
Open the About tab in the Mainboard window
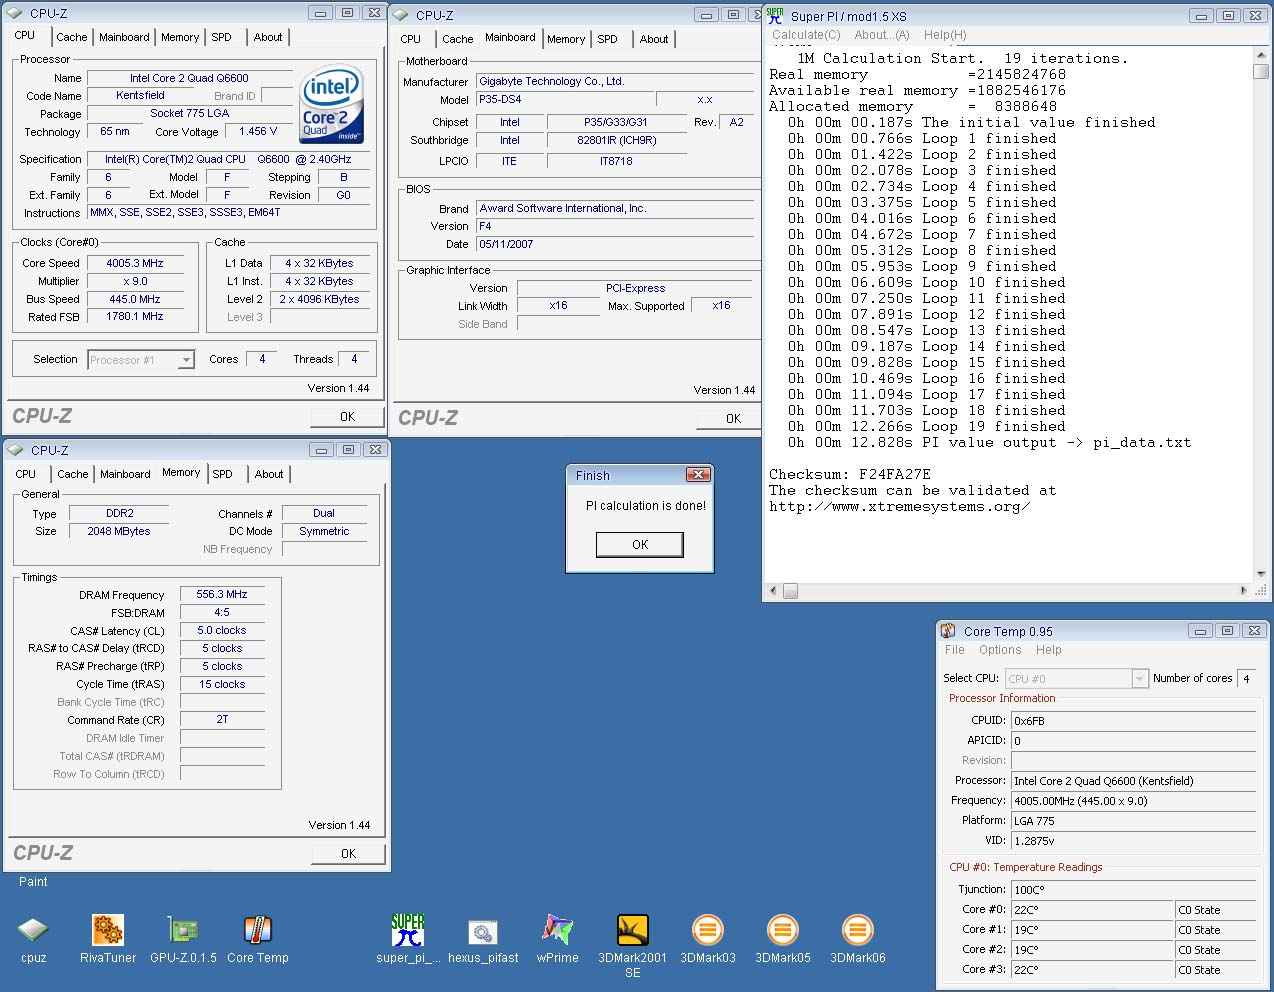[654, 39]
